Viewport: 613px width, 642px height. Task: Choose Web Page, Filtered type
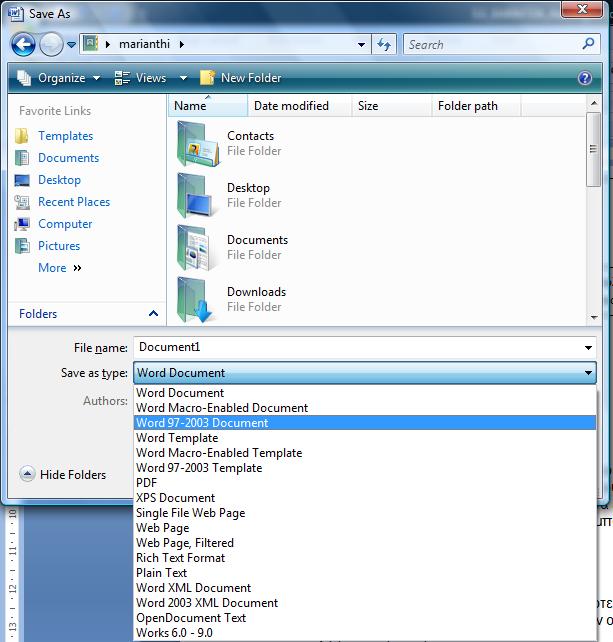tap(364, 543)
